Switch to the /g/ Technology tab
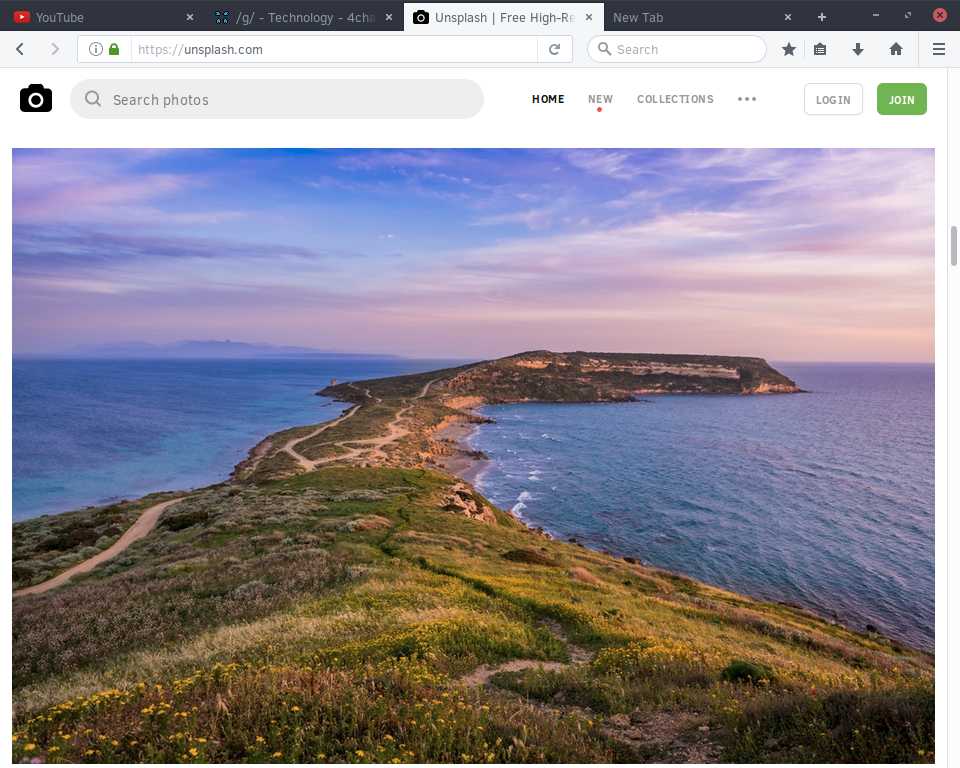The height and width of the screenshot is (768, 960). click(x=304, y=17)
